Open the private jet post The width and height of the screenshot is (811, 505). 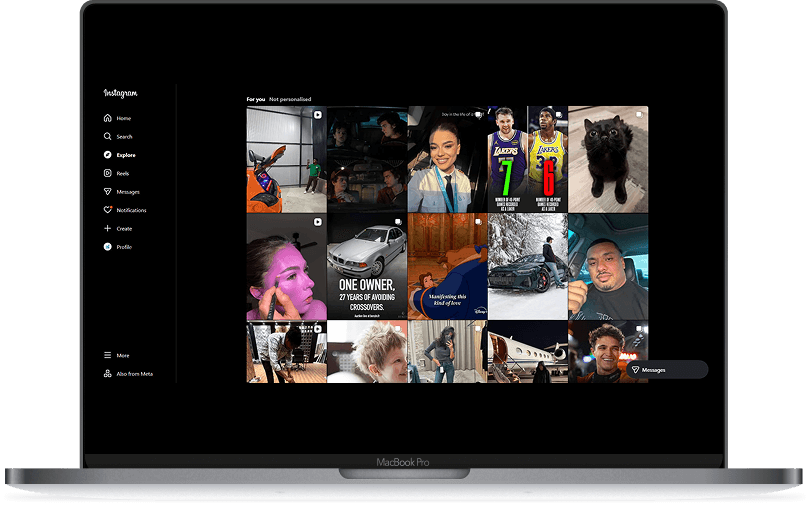pyautogui.click(x=527, y=352)
